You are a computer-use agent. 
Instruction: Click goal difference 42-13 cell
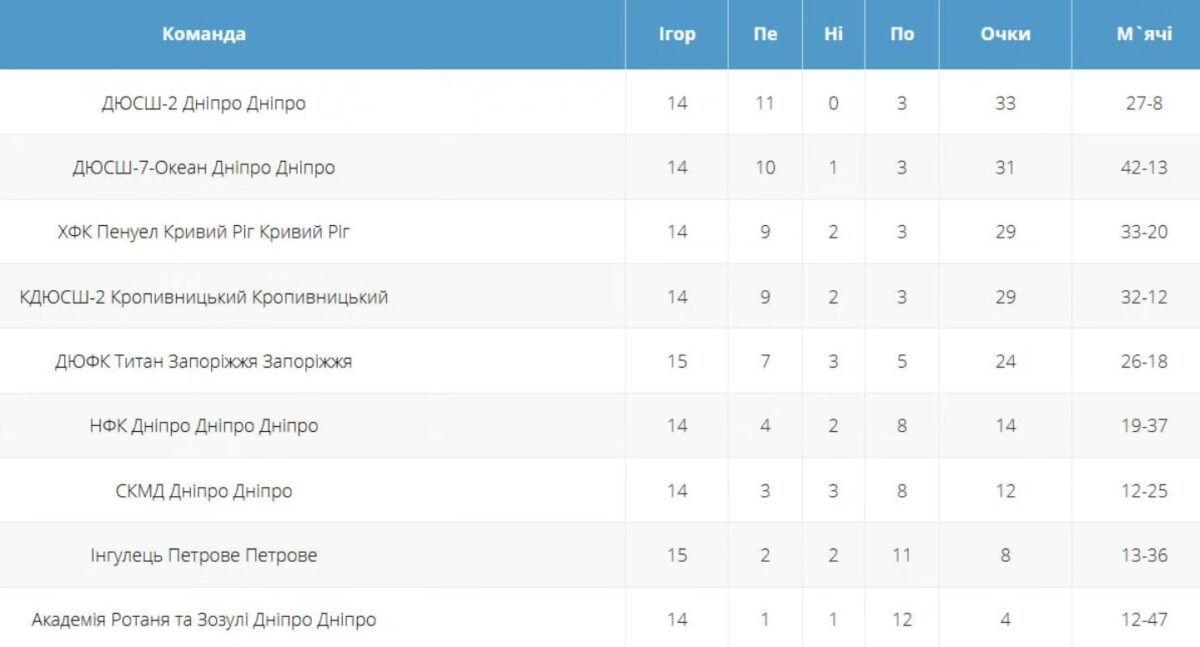[1144, 167]
